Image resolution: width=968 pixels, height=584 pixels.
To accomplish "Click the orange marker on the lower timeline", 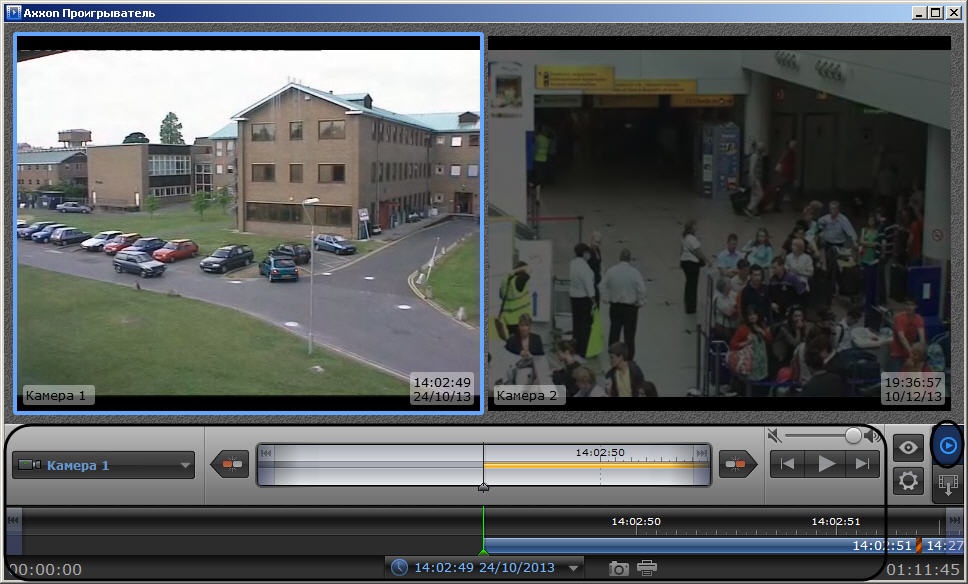I will click(918, 546).
